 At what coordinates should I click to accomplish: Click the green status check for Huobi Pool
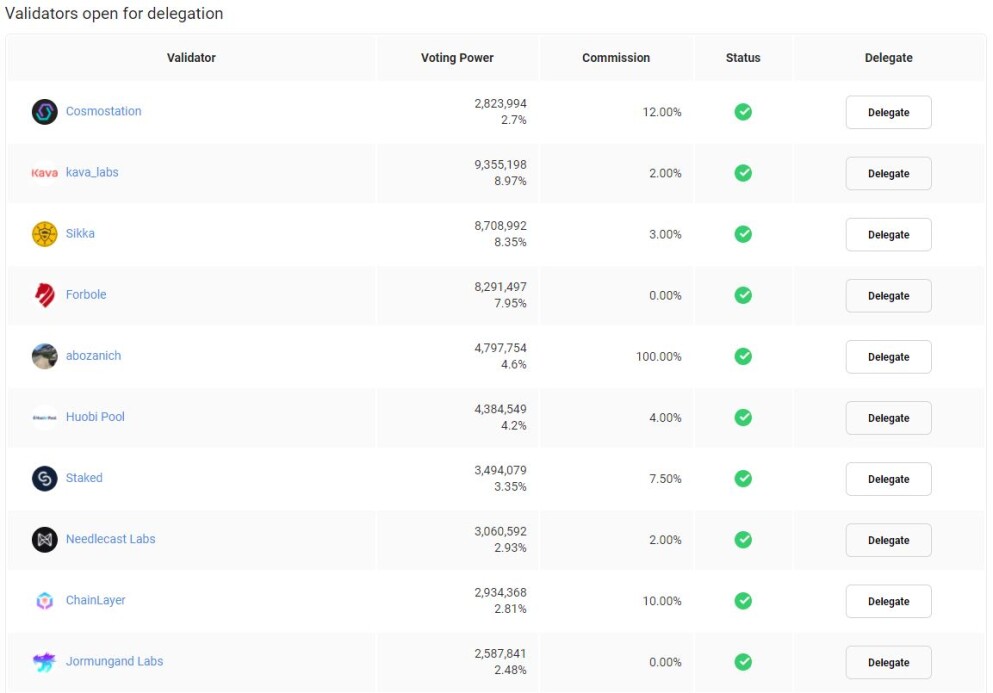pos(743,417)
